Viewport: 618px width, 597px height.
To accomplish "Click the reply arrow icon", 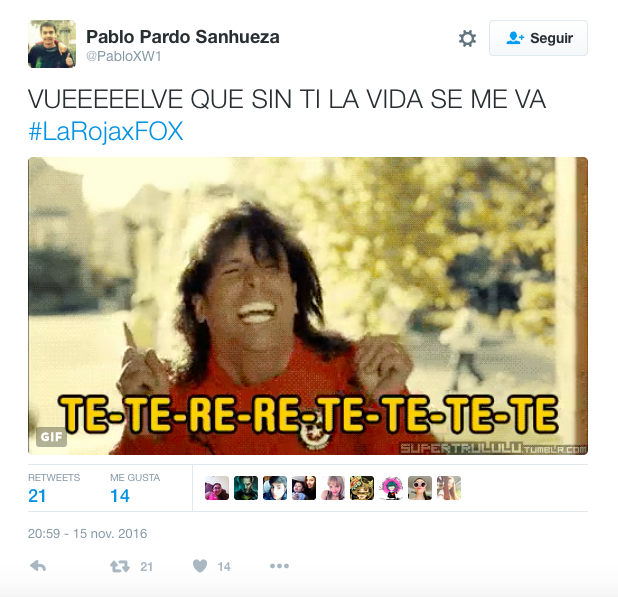I will [38, 566].
